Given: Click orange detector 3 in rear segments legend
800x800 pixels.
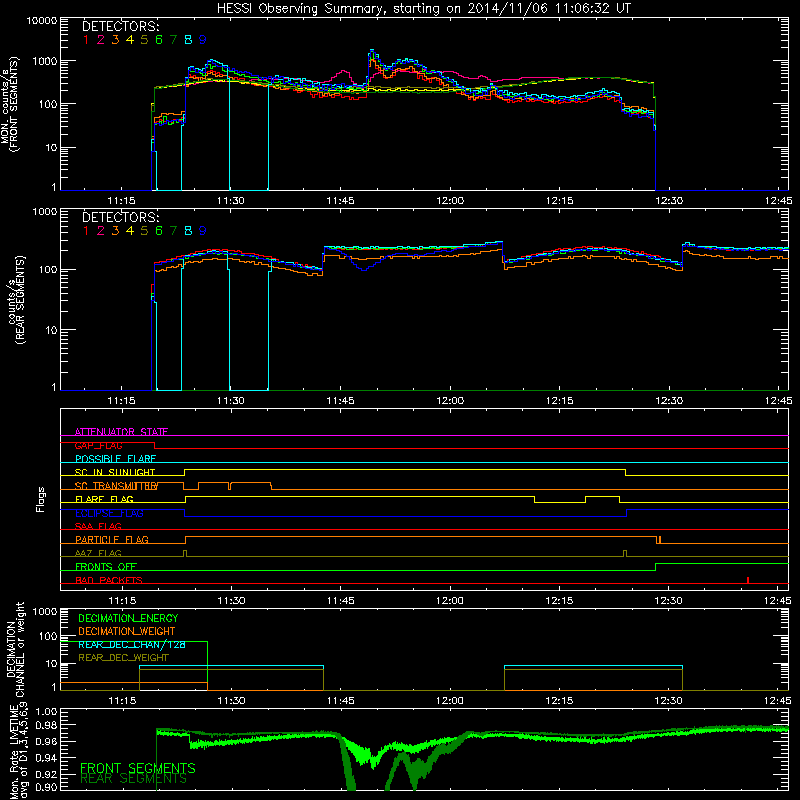Looking at the screenshot, I should click(115, 231).
